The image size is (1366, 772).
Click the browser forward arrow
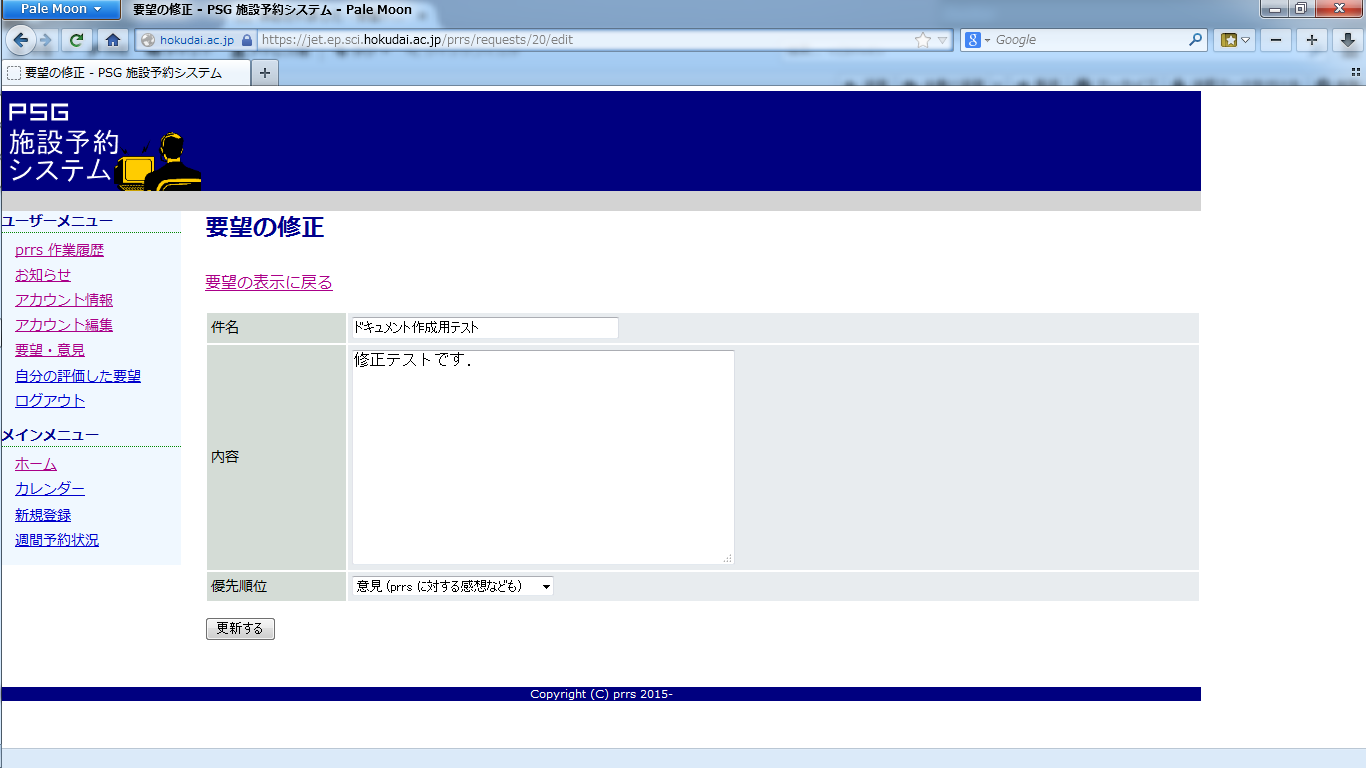45,40
